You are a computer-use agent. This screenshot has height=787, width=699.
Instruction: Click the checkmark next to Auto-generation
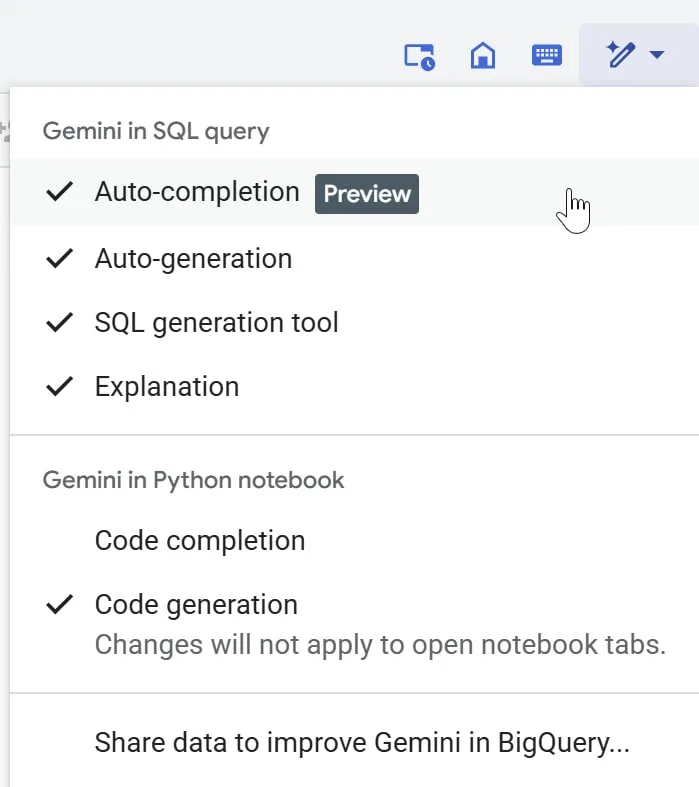click(61, 258)
